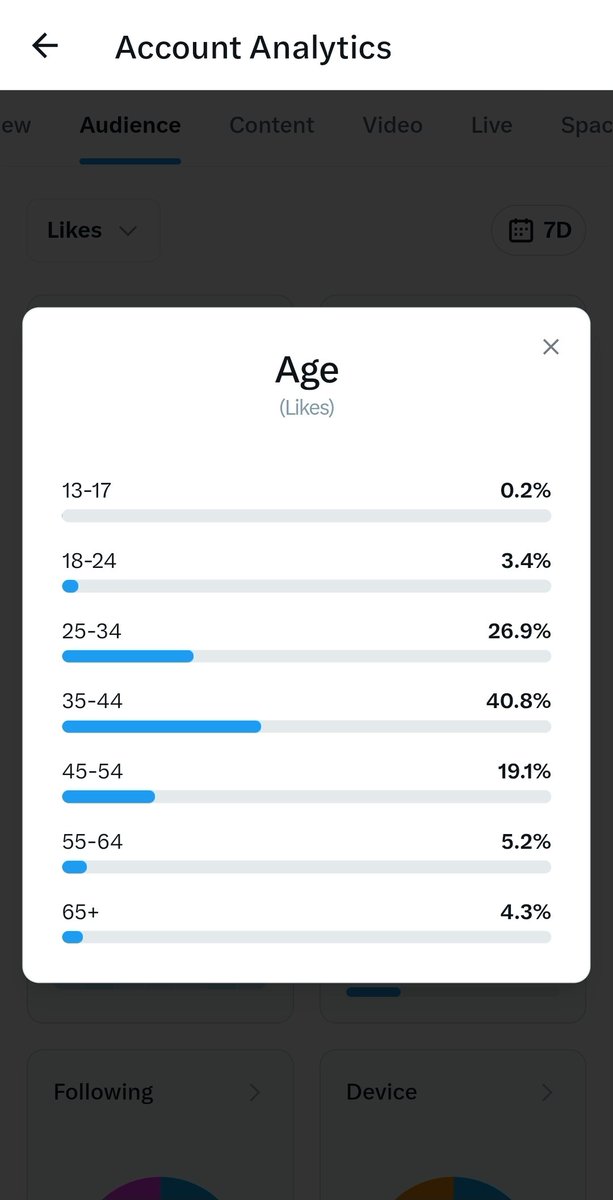Tap the 18-24 age label
The width and height of the screenshot is (613, 1200).
pyautogui.click(x=89, y=561)
